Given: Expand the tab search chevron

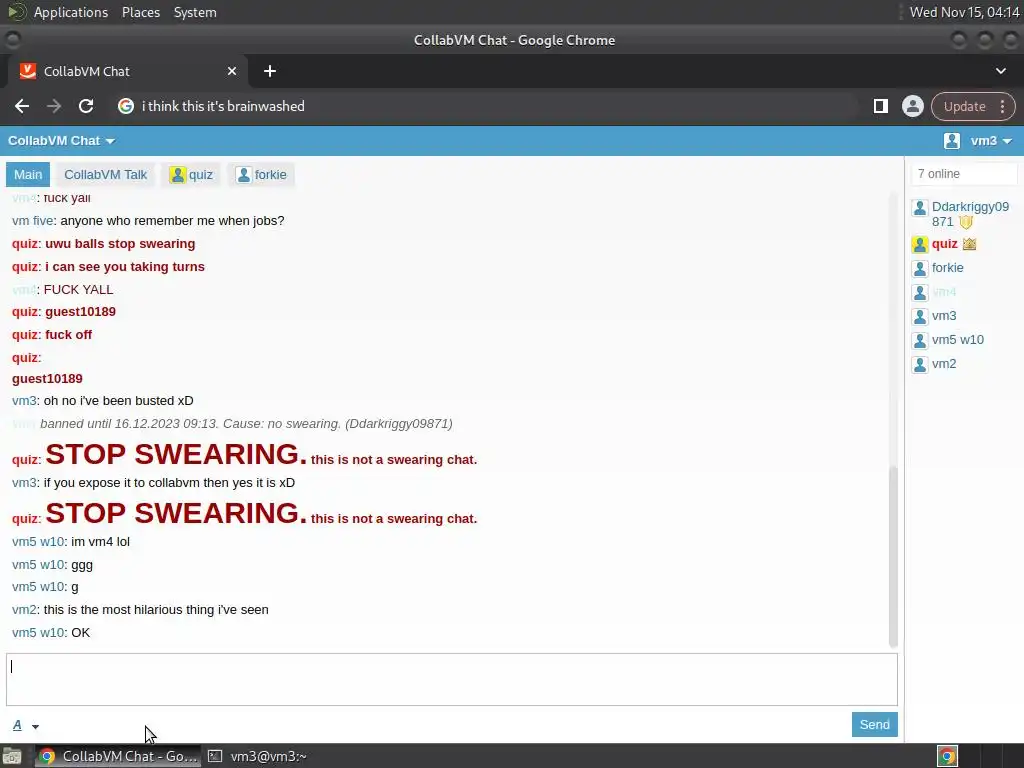Looking at the screenshot, I should point(1000,71).
